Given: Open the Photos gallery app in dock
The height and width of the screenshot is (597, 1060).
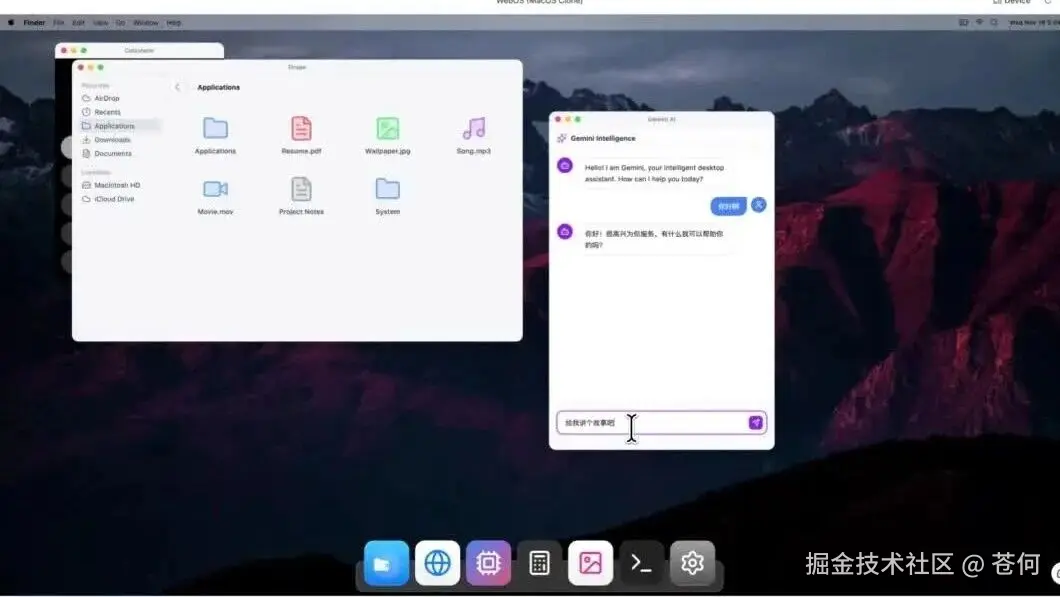Looking at the screenshot, I should coord(590,563).
